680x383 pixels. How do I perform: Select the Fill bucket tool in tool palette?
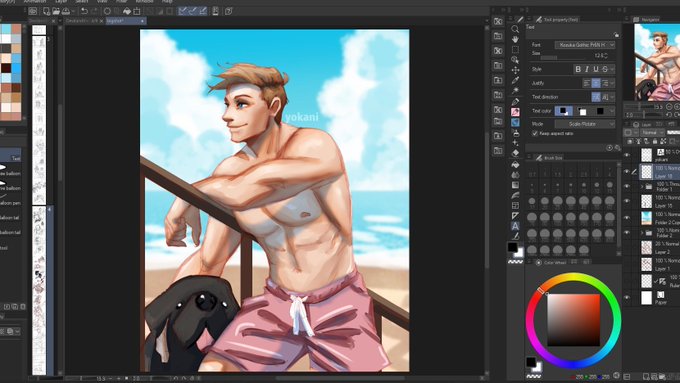(x=515, y=164)
